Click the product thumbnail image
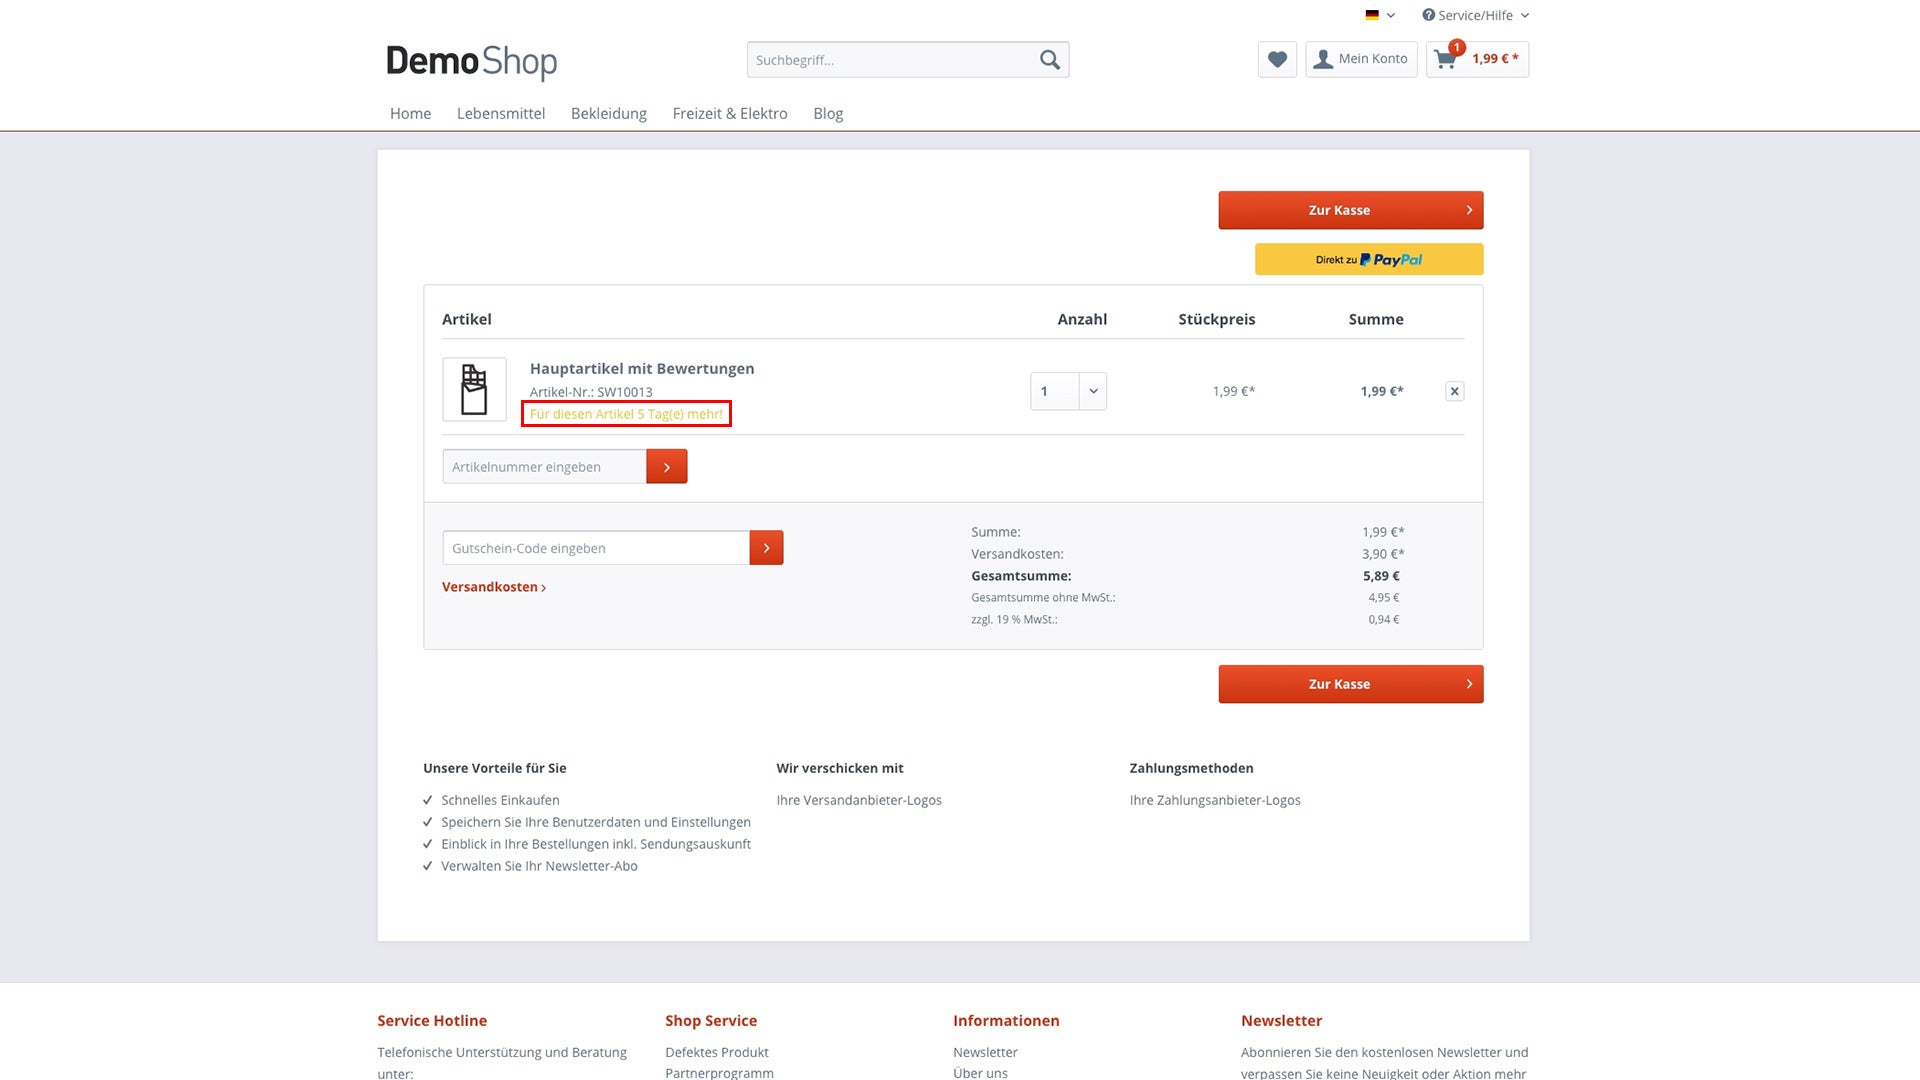Viewport: 1920px width, 1080px height. coord(474,389)
